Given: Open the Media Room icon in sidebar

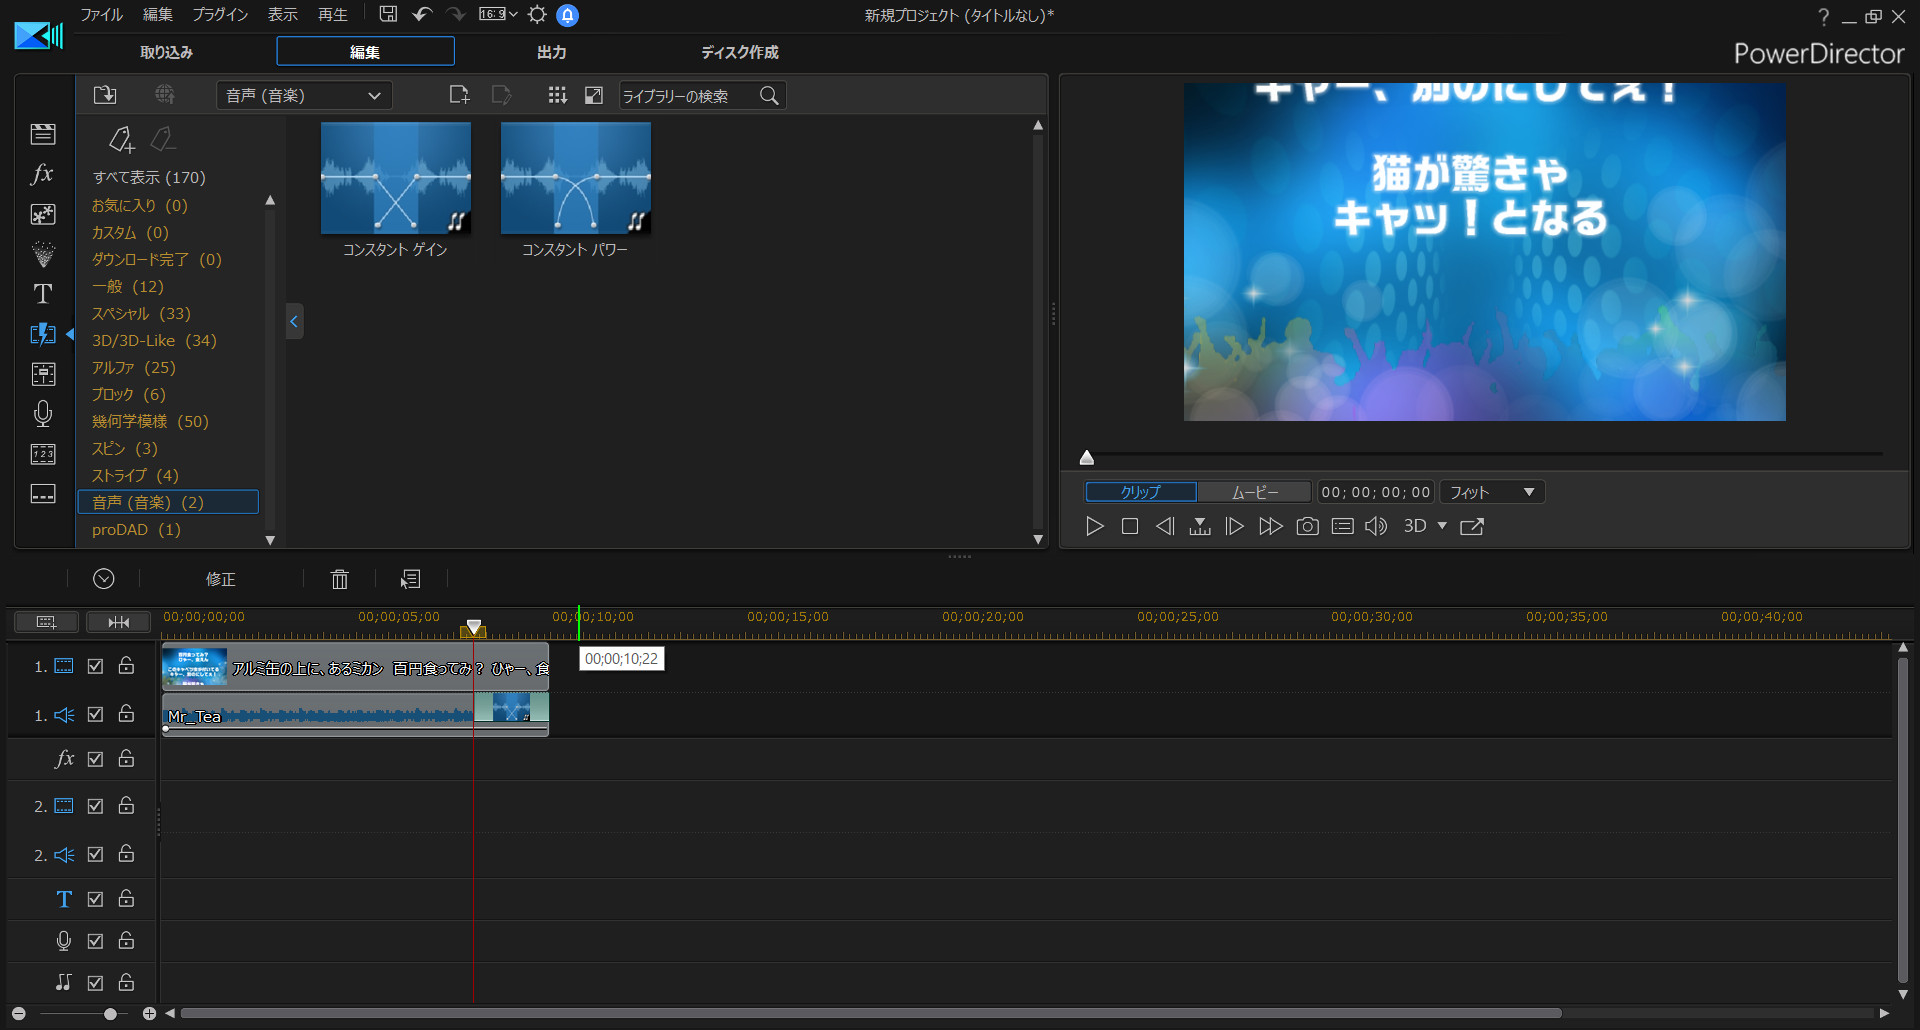Looking at the screenshot, I should tap(43, 134).
